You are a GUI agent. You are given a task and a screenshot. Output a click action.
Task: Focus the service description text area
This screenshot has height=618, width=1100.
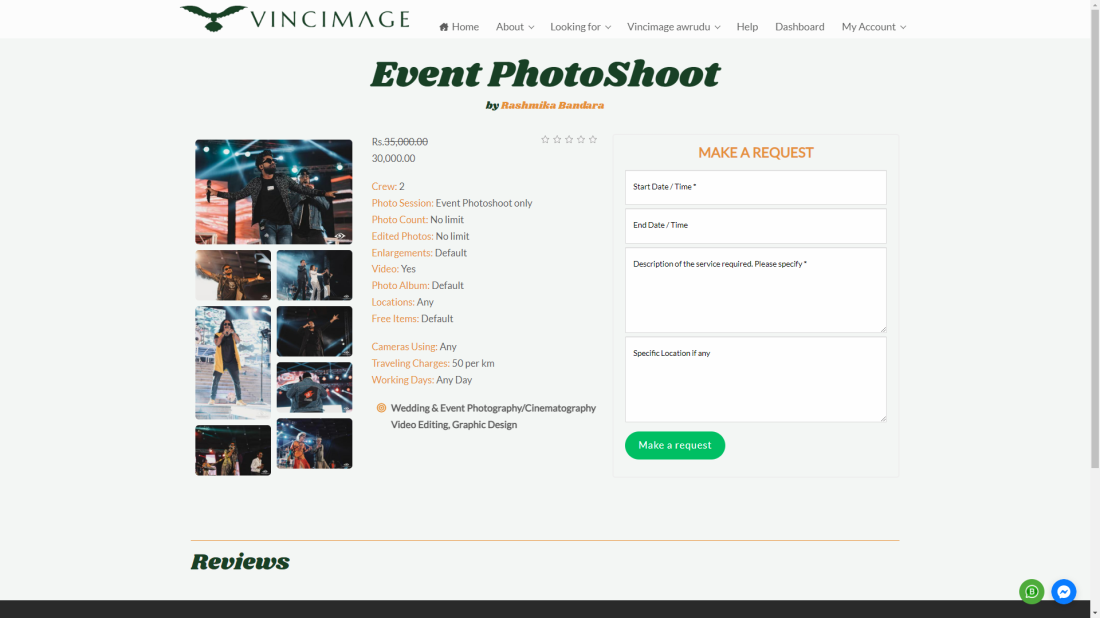pos(756,290)
